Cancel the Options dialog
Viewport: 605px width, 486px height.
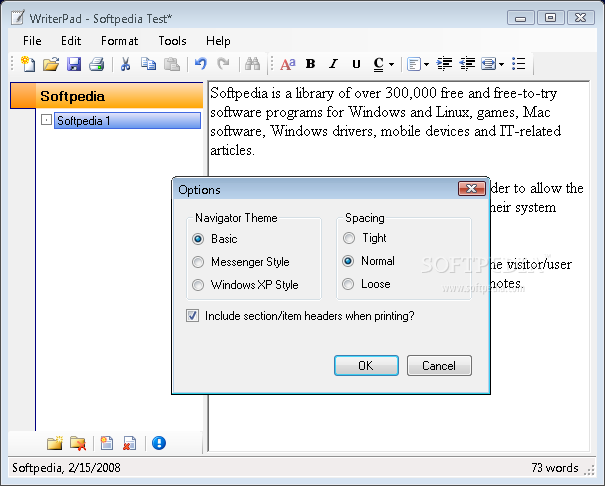(x=439, y=365)
